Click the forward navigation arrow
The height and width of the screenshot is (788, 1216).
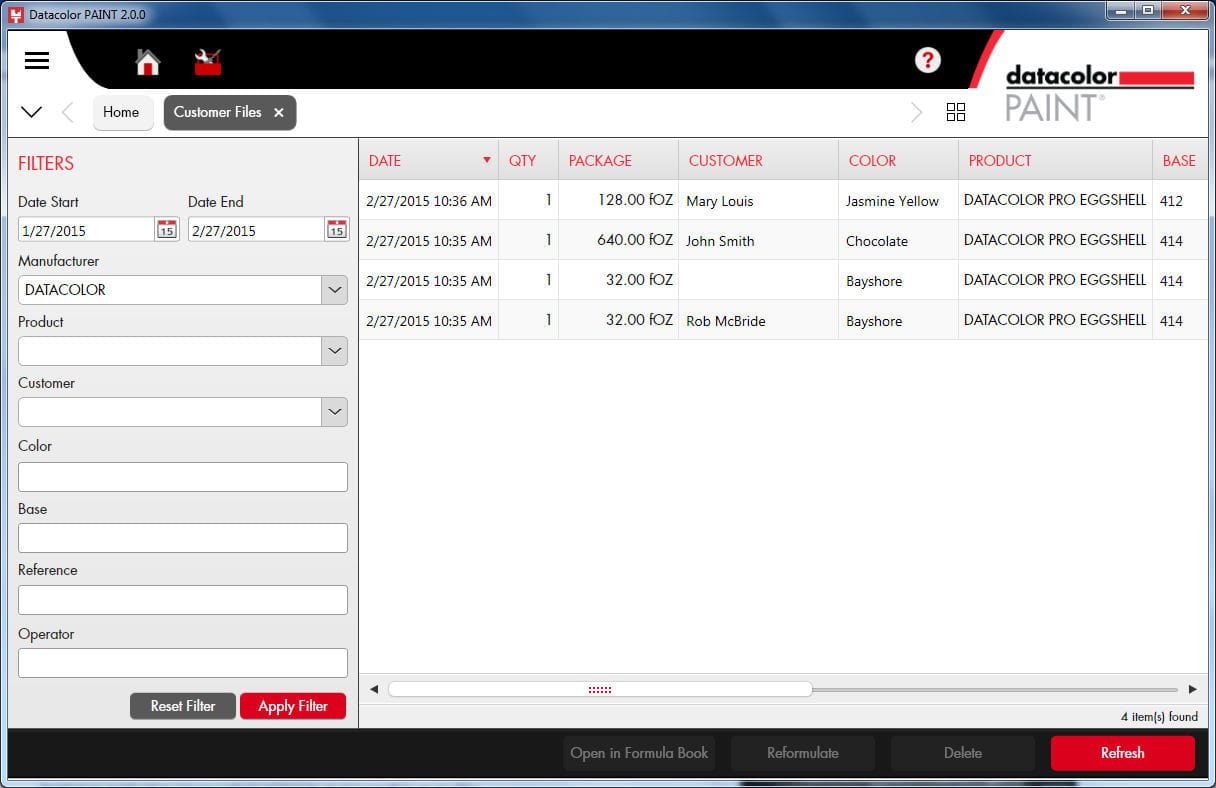(x=916, y=112)
